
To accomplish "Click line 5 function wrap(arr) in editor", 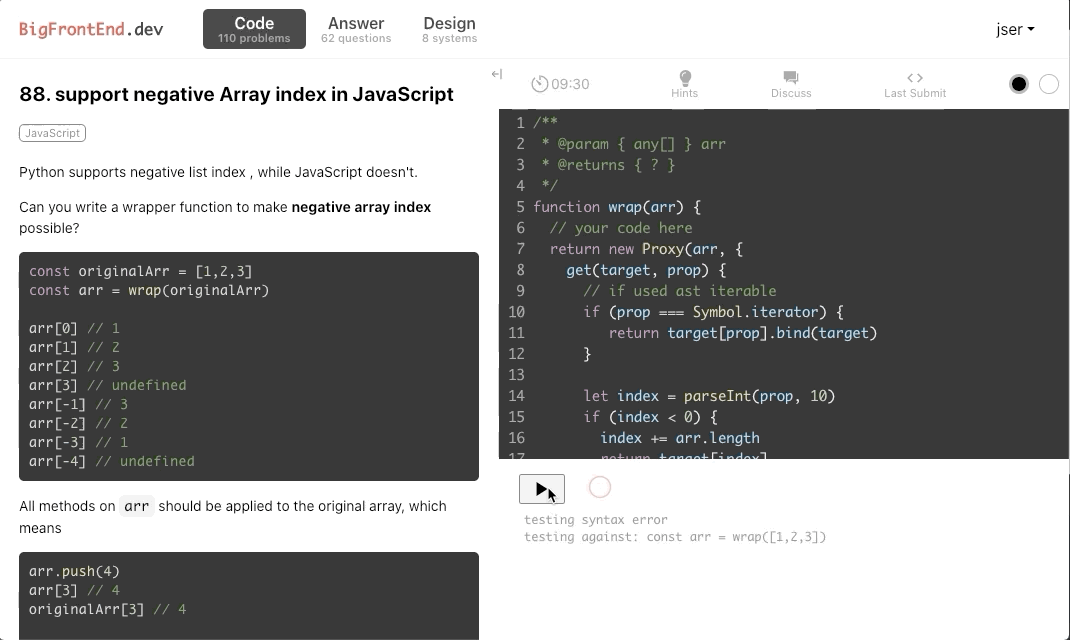I will 617,207.
